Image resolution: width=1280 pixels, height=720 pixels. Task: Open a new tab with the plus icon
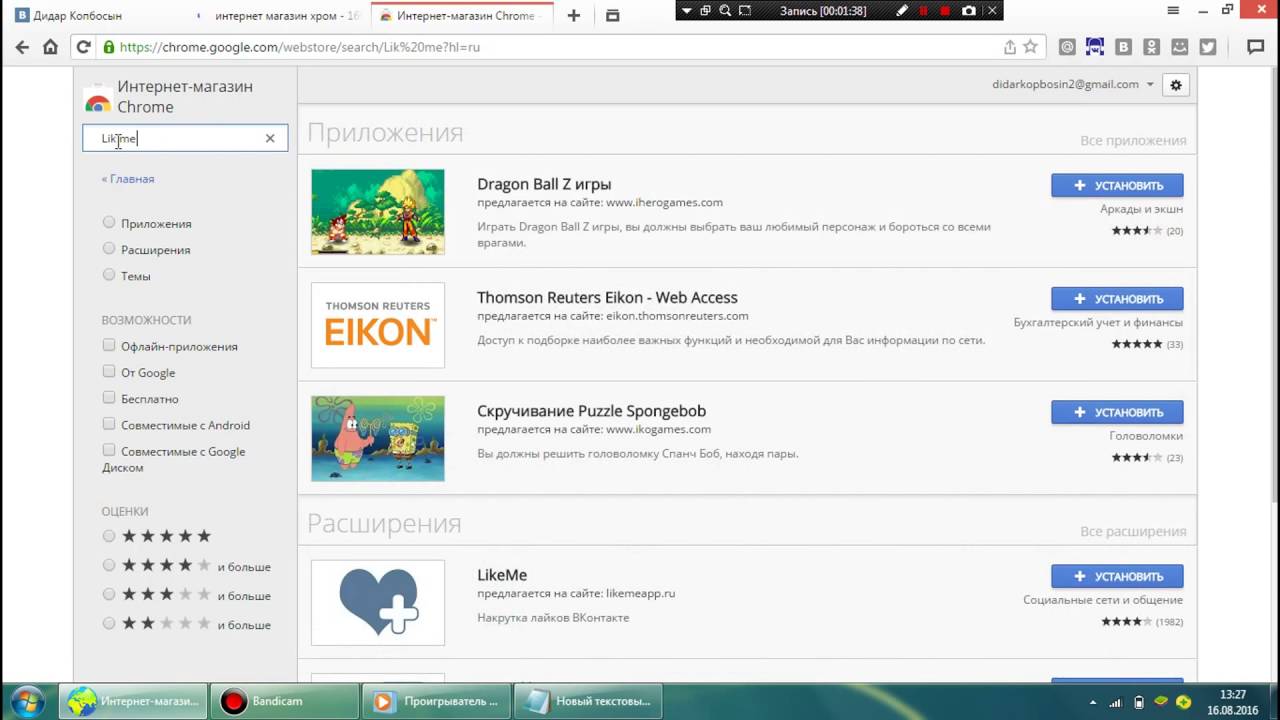pyautogui.click(x=574, y=16)
